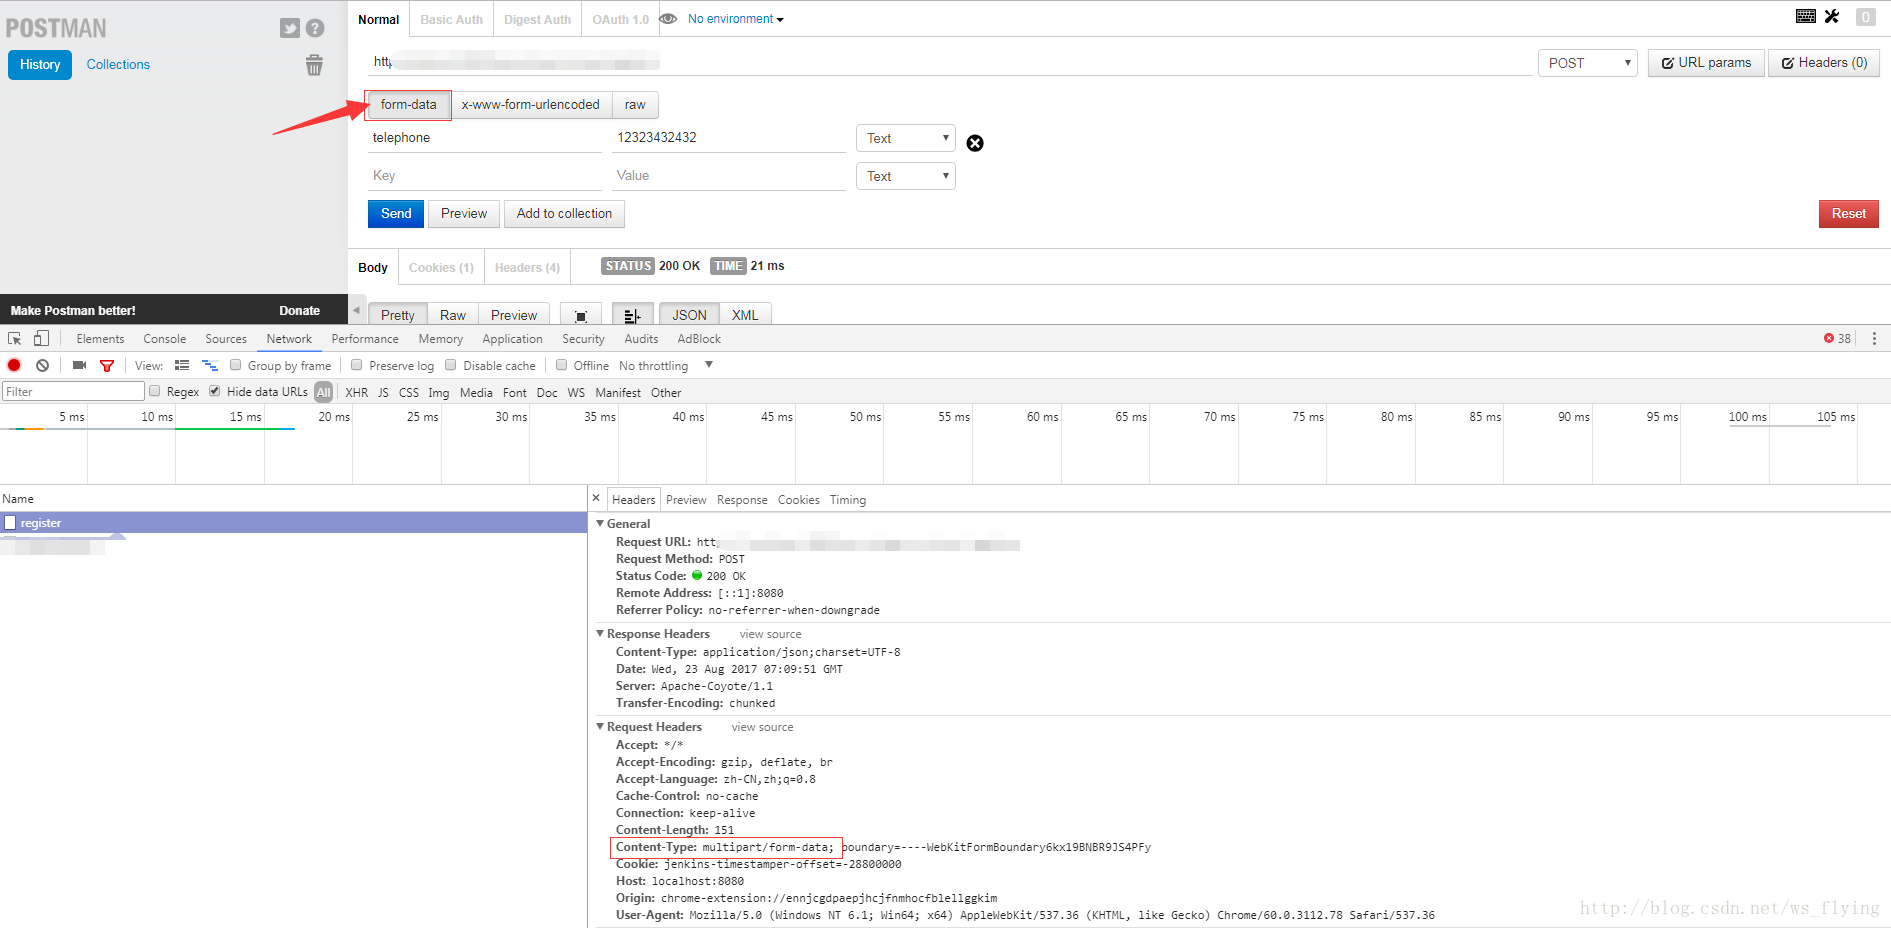Screen dimensions: 1891x928
Task: Activate the DevTools element inspector icon
Action: pos(15,339)
